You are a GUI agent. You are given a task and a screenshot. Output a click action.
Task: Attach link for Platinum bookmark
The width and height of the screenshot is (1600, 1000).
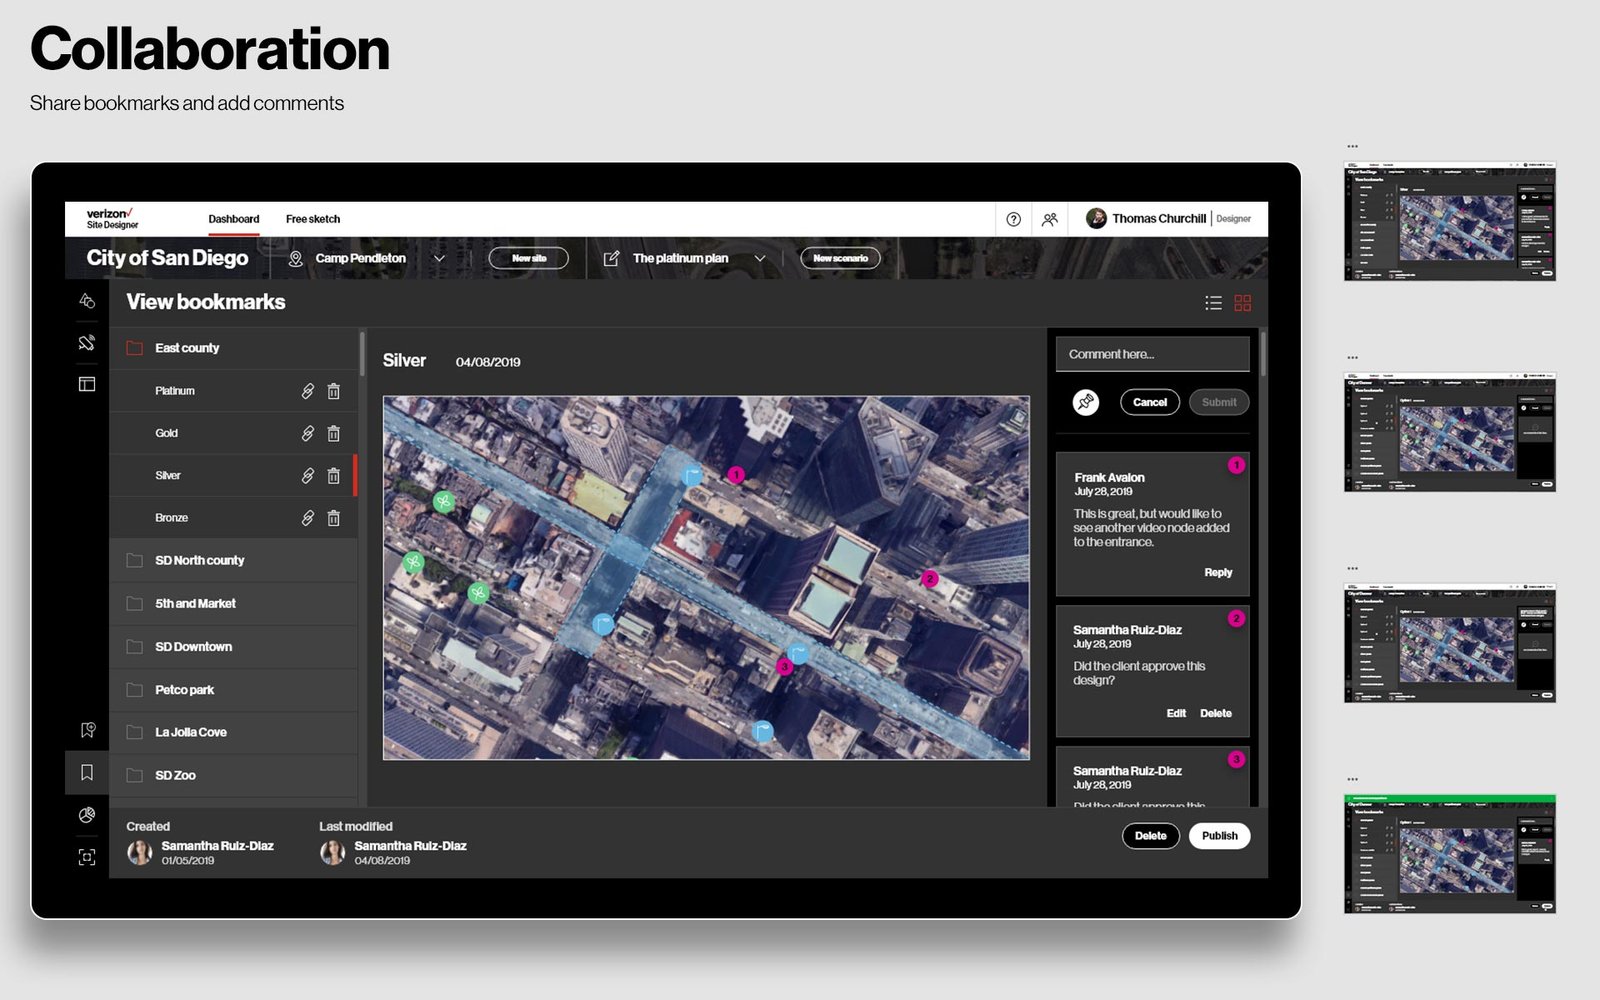(x=308, y=391)
